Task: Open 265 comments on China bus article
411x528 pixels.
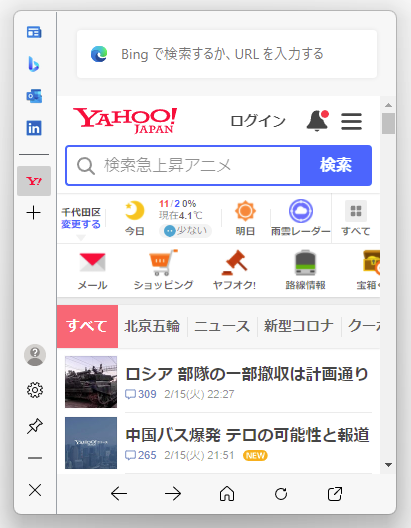Action: (141, 455)
